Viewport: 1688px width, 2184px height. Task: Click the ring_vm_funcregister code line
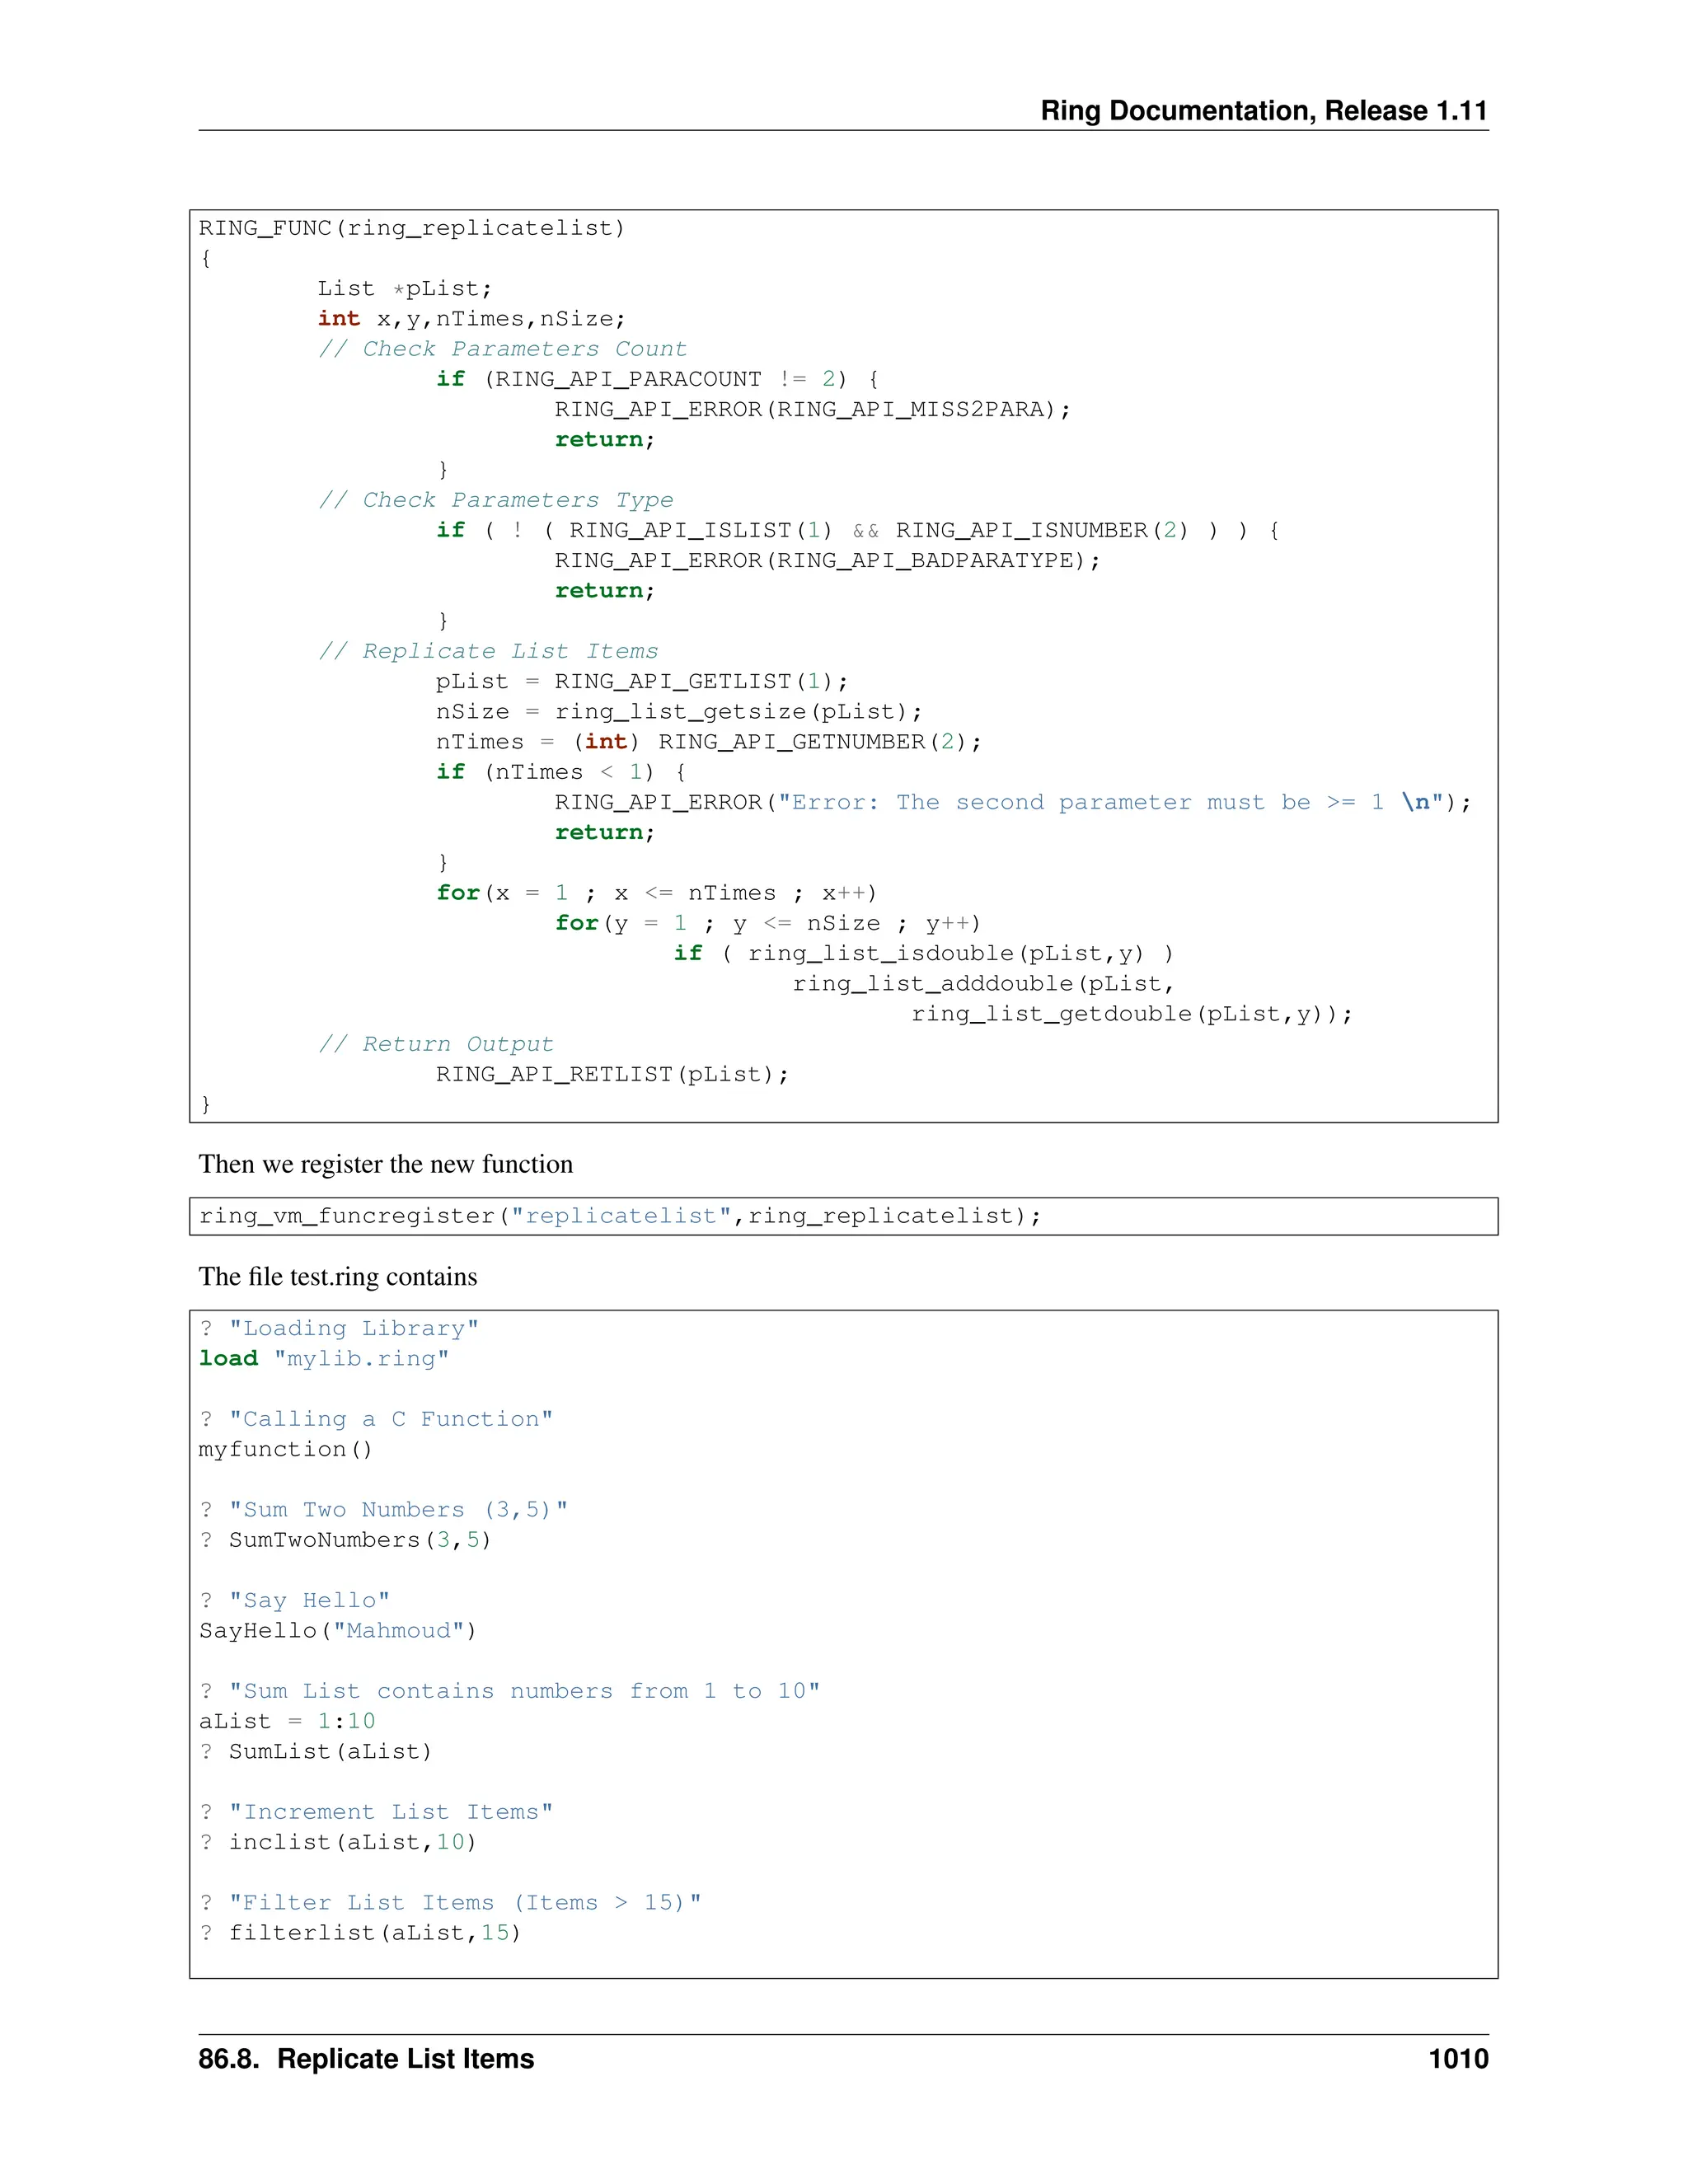pyautogui.click(x=620, y=1216)
